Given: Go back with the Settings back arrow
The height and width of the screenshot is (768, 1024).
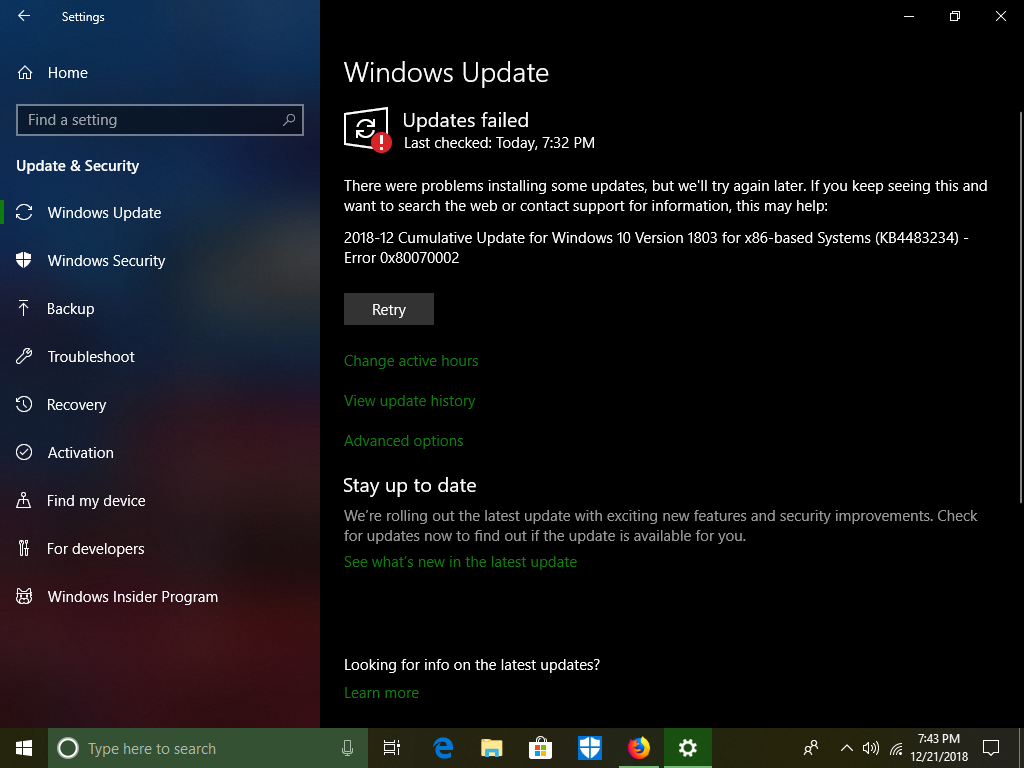Looking at the screenshot, I should [x=24, y=16].
